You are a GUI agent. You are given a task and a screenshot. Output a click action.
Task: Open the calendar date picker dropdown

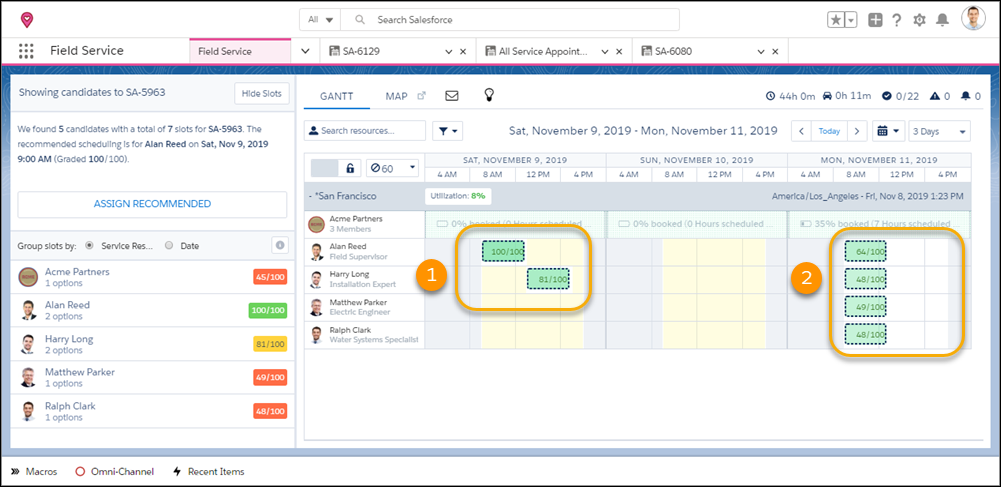(x=889, y=131)
